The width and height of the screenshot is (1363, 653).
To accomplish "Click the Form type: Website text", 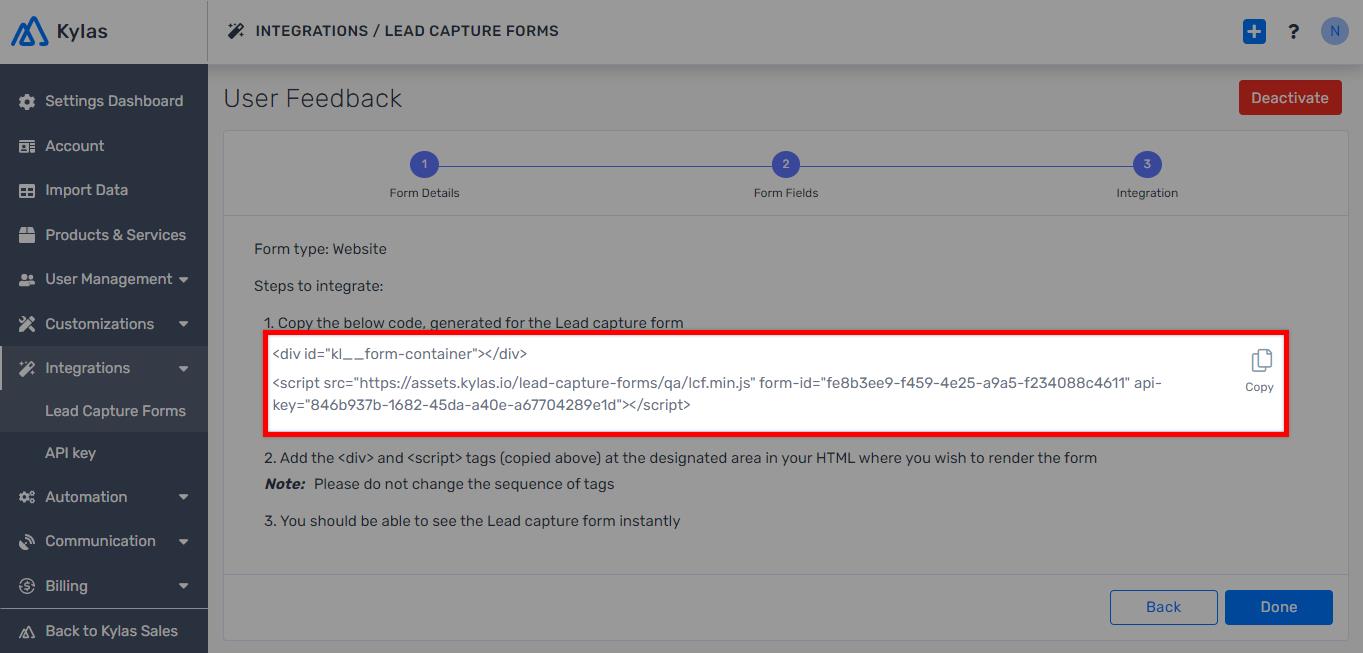I will (x=320, y=249).
